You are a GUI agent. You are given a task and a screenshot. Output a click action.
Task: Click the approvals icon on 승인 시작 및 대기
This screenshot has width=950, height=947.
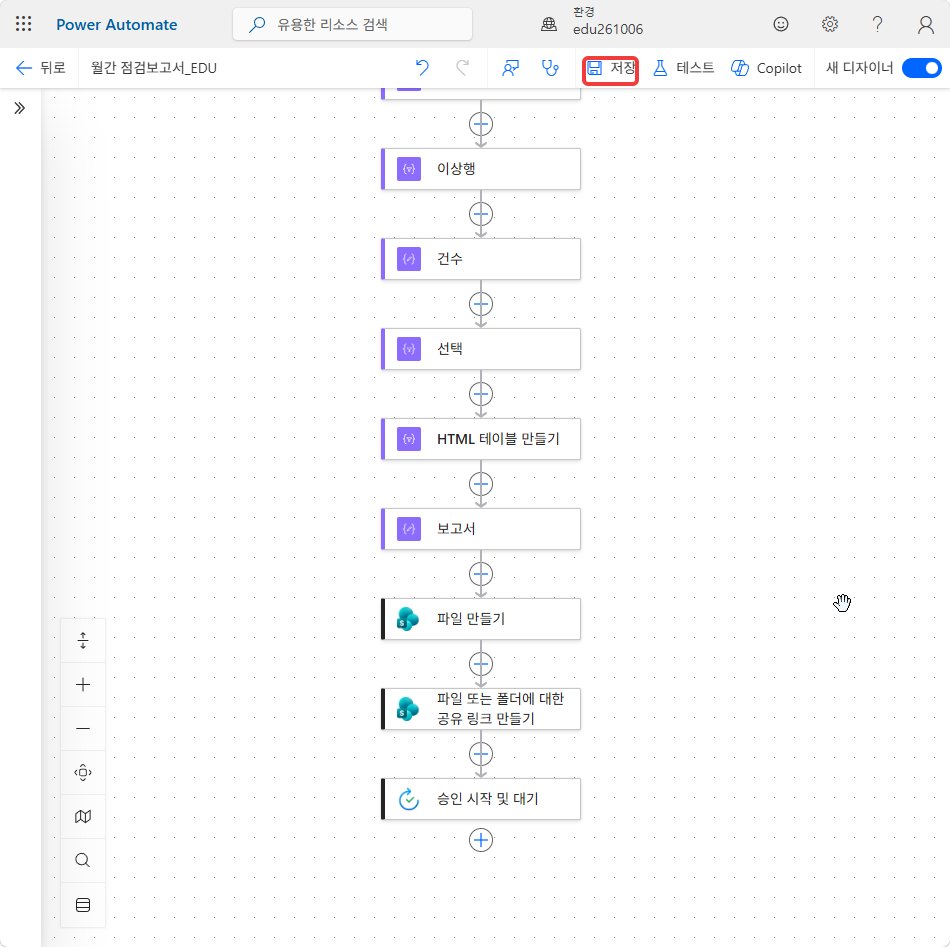[409, 799]
